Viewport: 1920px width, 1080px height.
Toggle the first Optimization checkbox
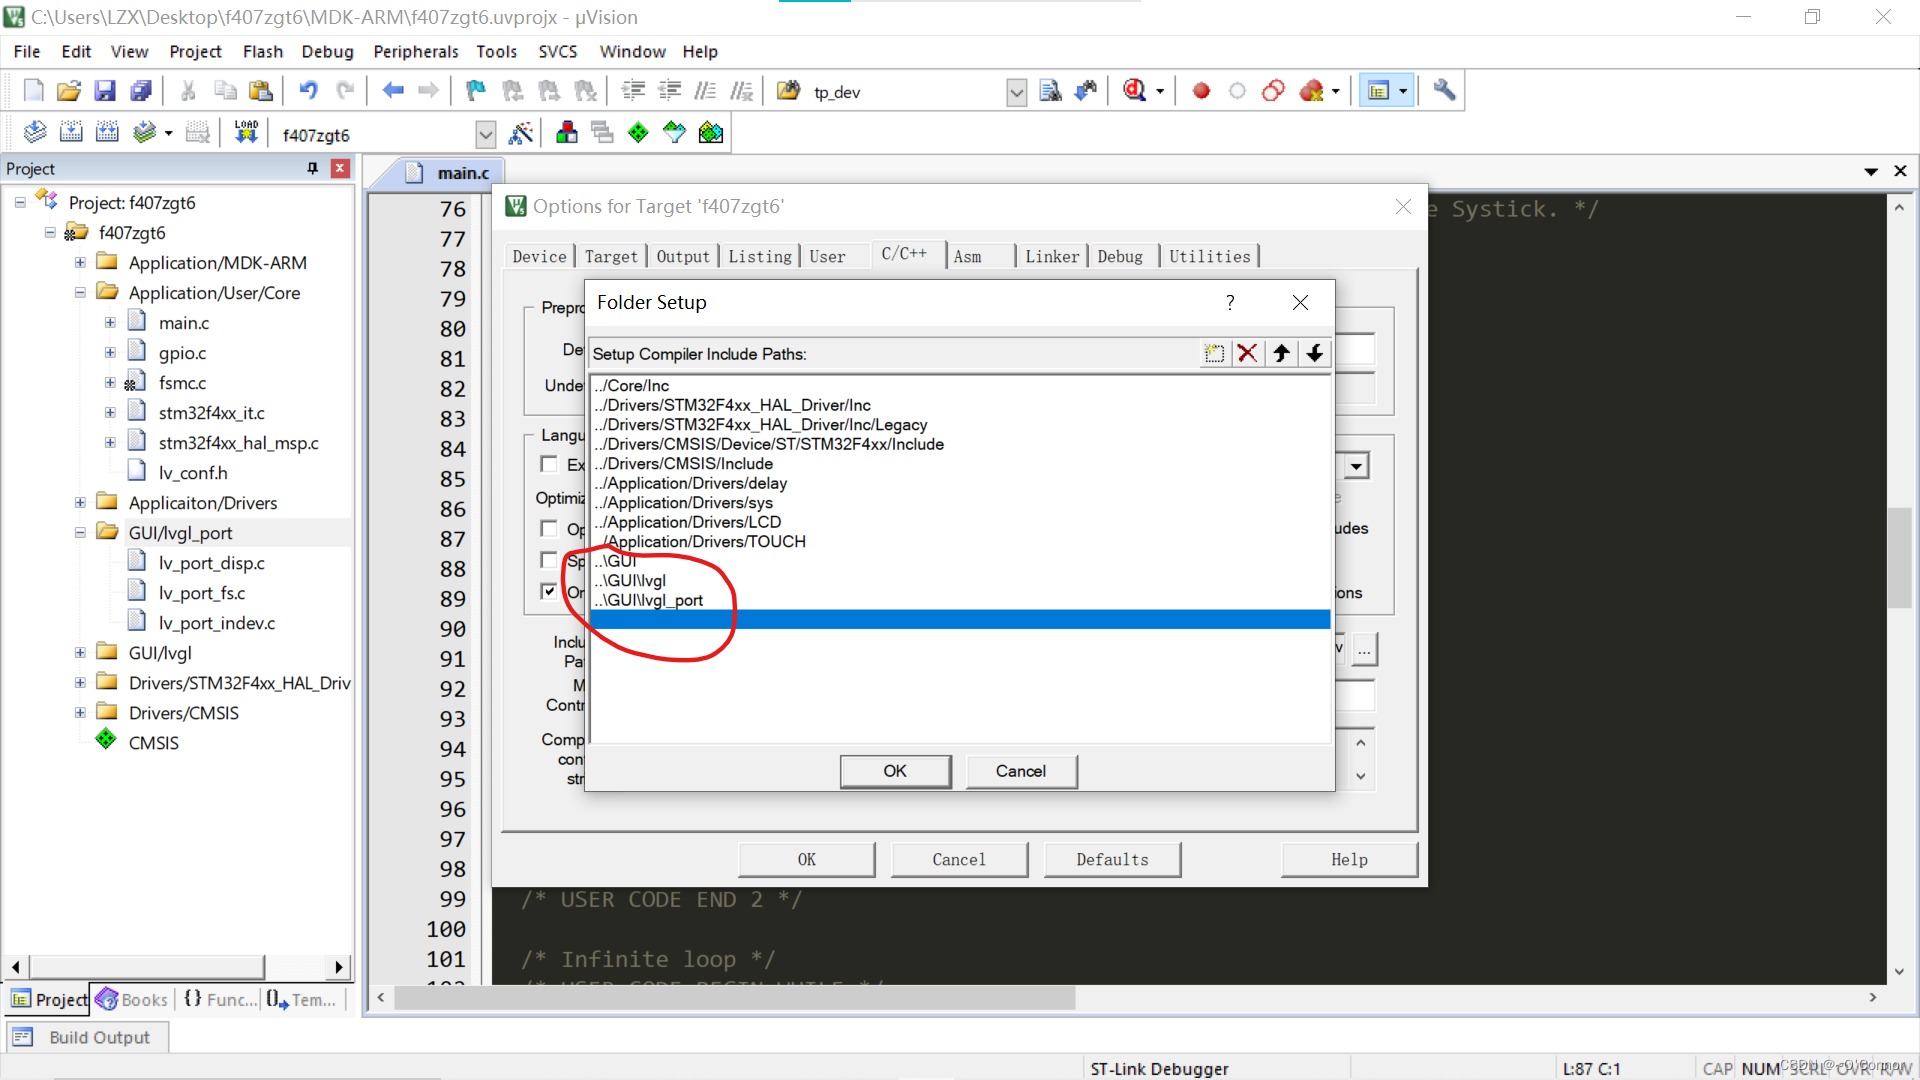click(x=549, y=528)
